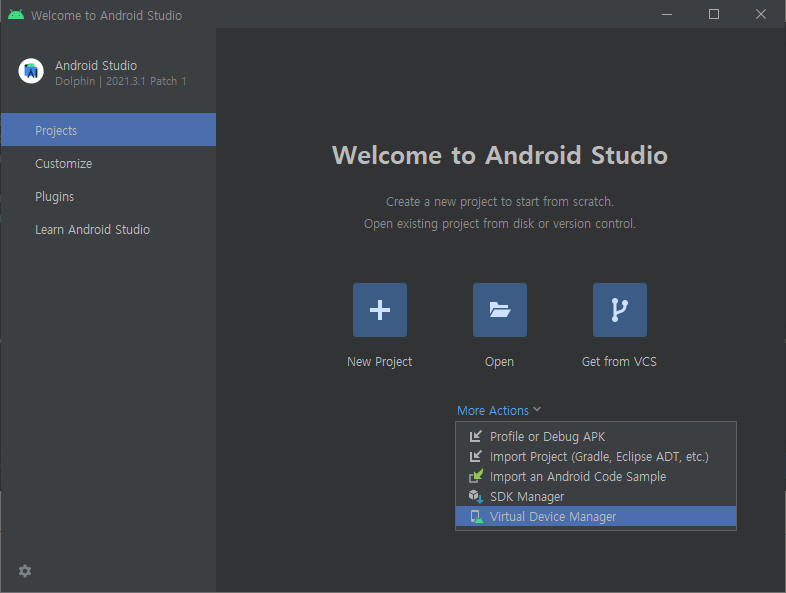
Task: Click the Import Android Code Sample icon
Action: [x=475, y=476]
